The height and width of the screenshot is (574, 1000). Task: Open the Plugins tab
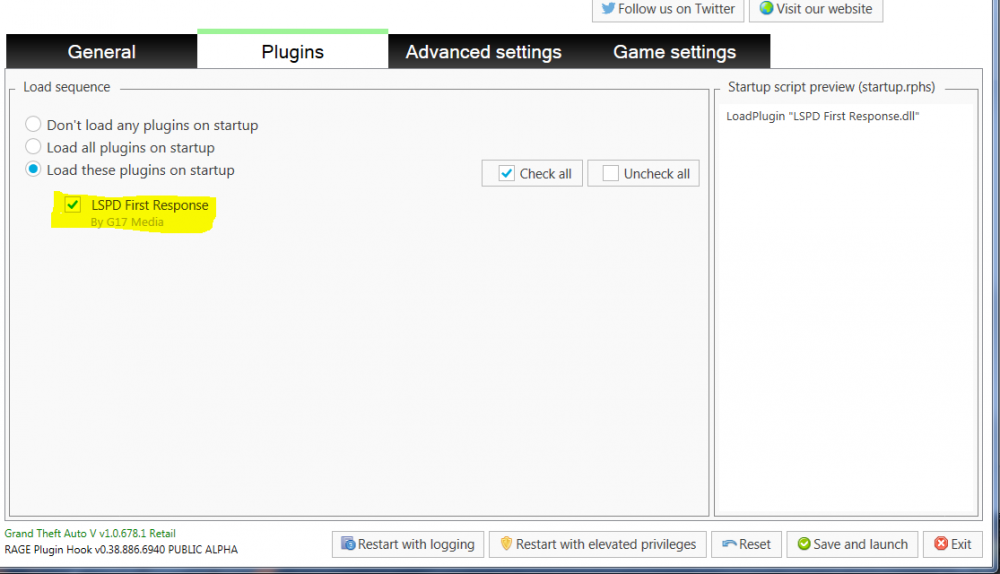coord(293,51)
